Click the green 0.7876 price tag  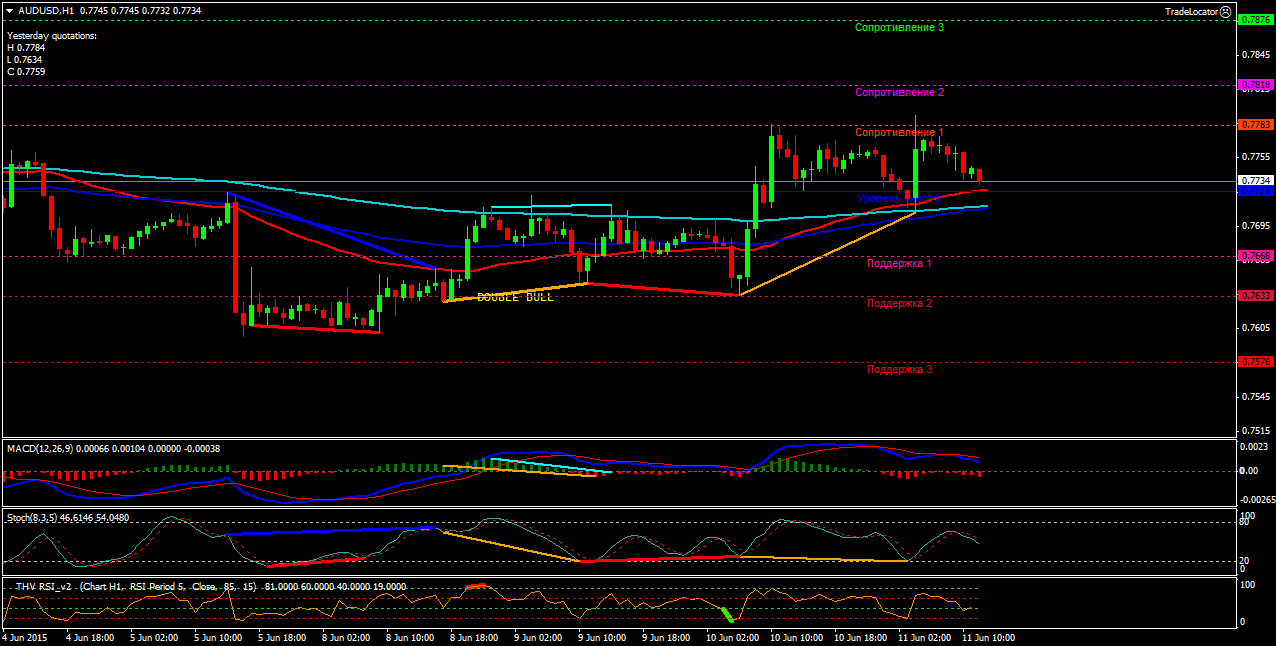pyautogui.click(x=1255, y=19)
